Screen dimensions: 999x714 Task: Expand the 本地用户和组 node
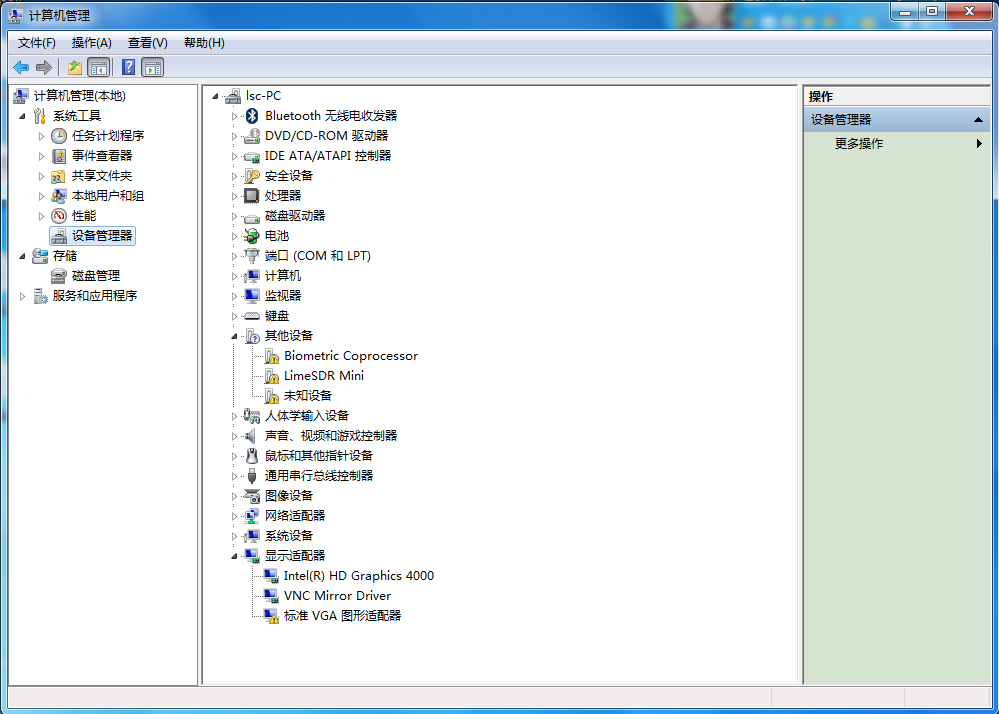click(41, 197)
